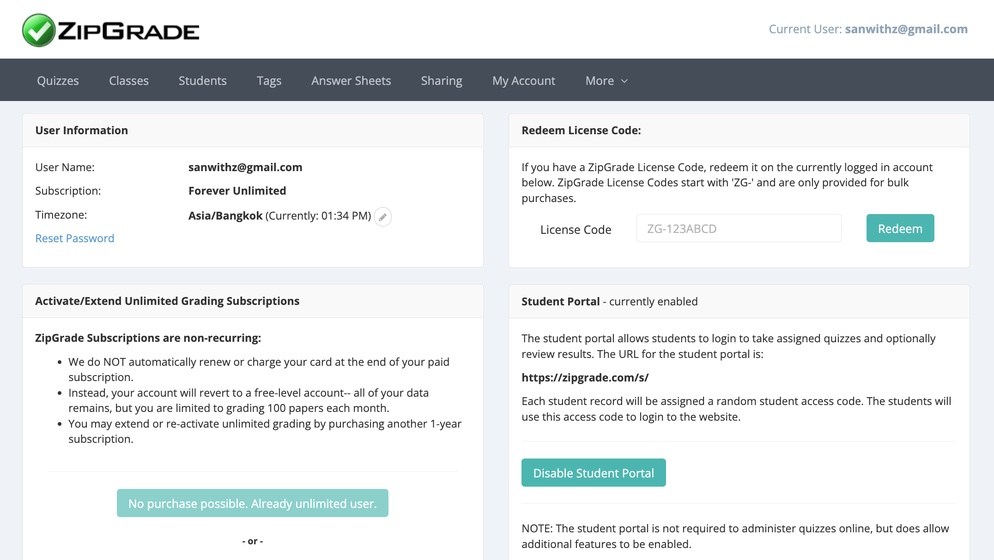The height and width of the screenshot is (560, 994).
Task: Click the Student Portal heading
Action: coord(560,302)
